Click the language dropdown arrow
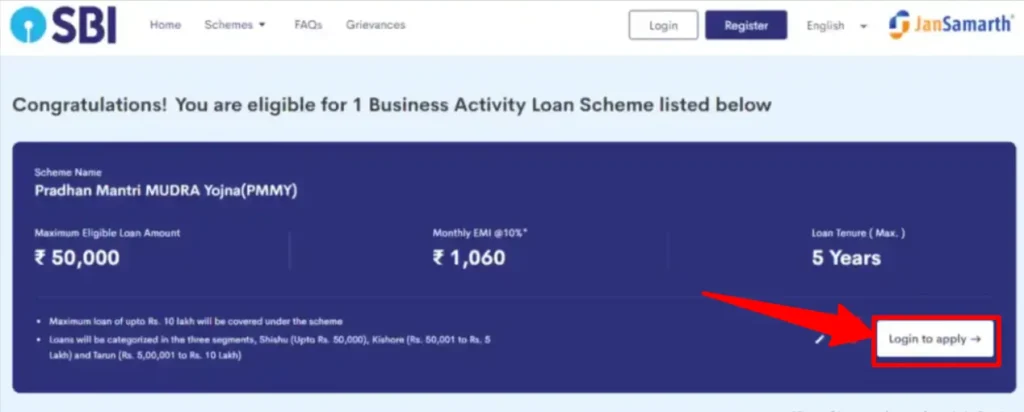1024x412 pixels. [x=863, y=26]
